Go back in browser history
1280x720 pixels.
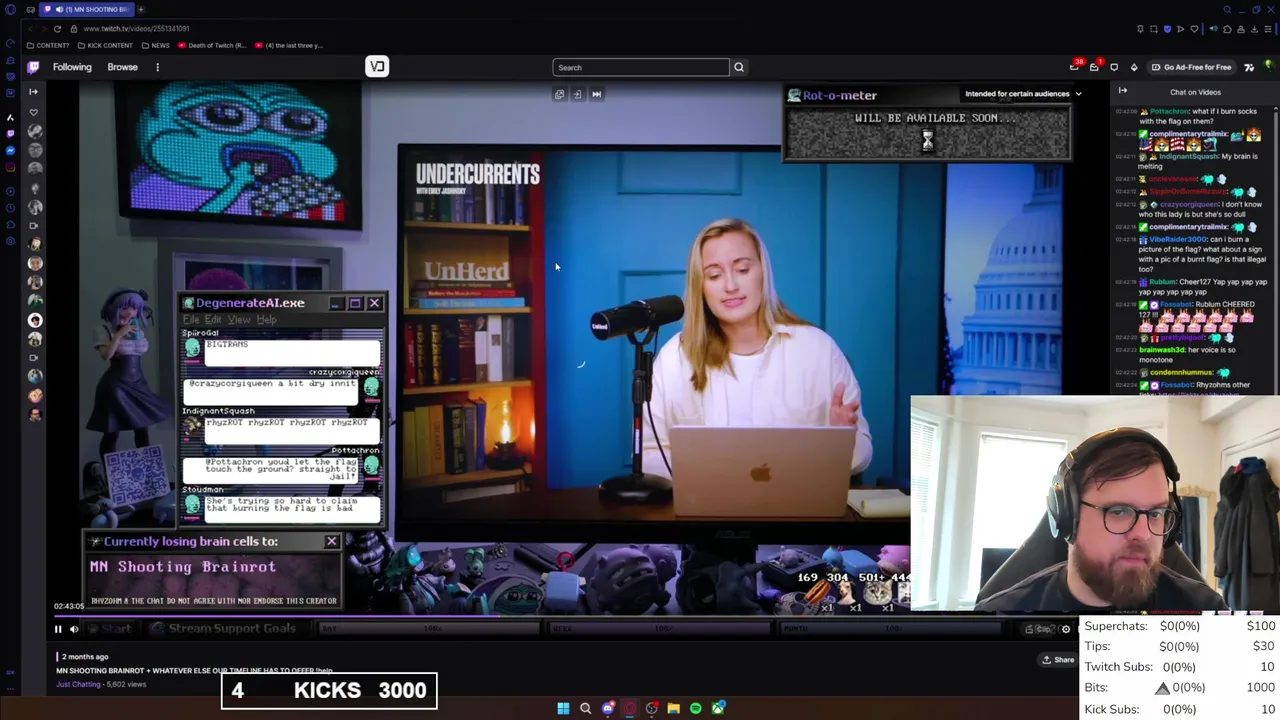(x=31, y=29)
